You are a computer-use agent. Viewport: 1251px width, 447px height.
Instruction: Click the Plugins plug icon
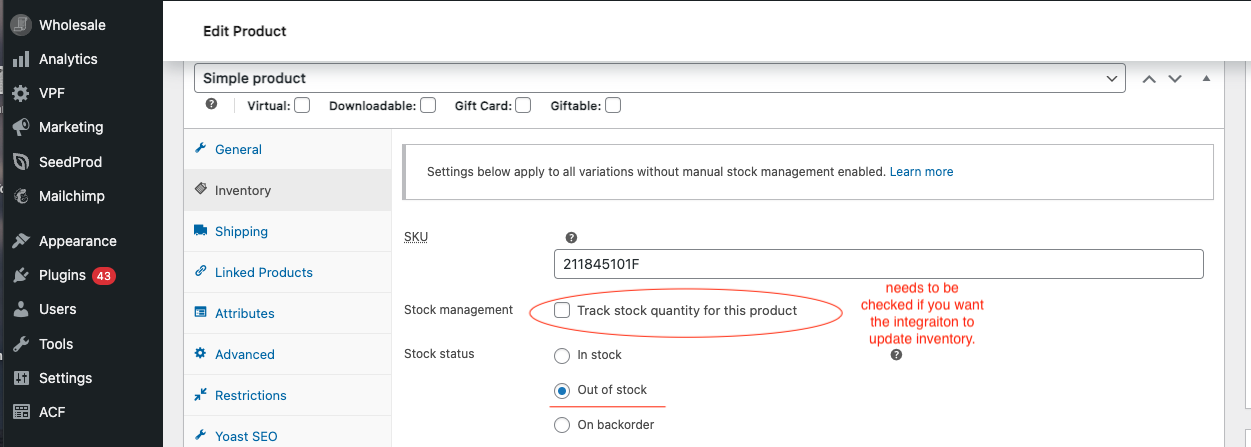[x=21, y=276]
